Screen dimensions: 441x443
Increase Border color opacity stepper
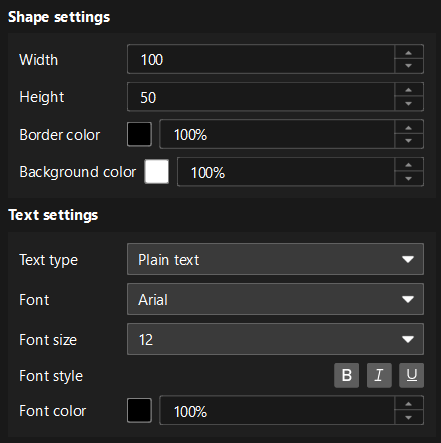409,128
